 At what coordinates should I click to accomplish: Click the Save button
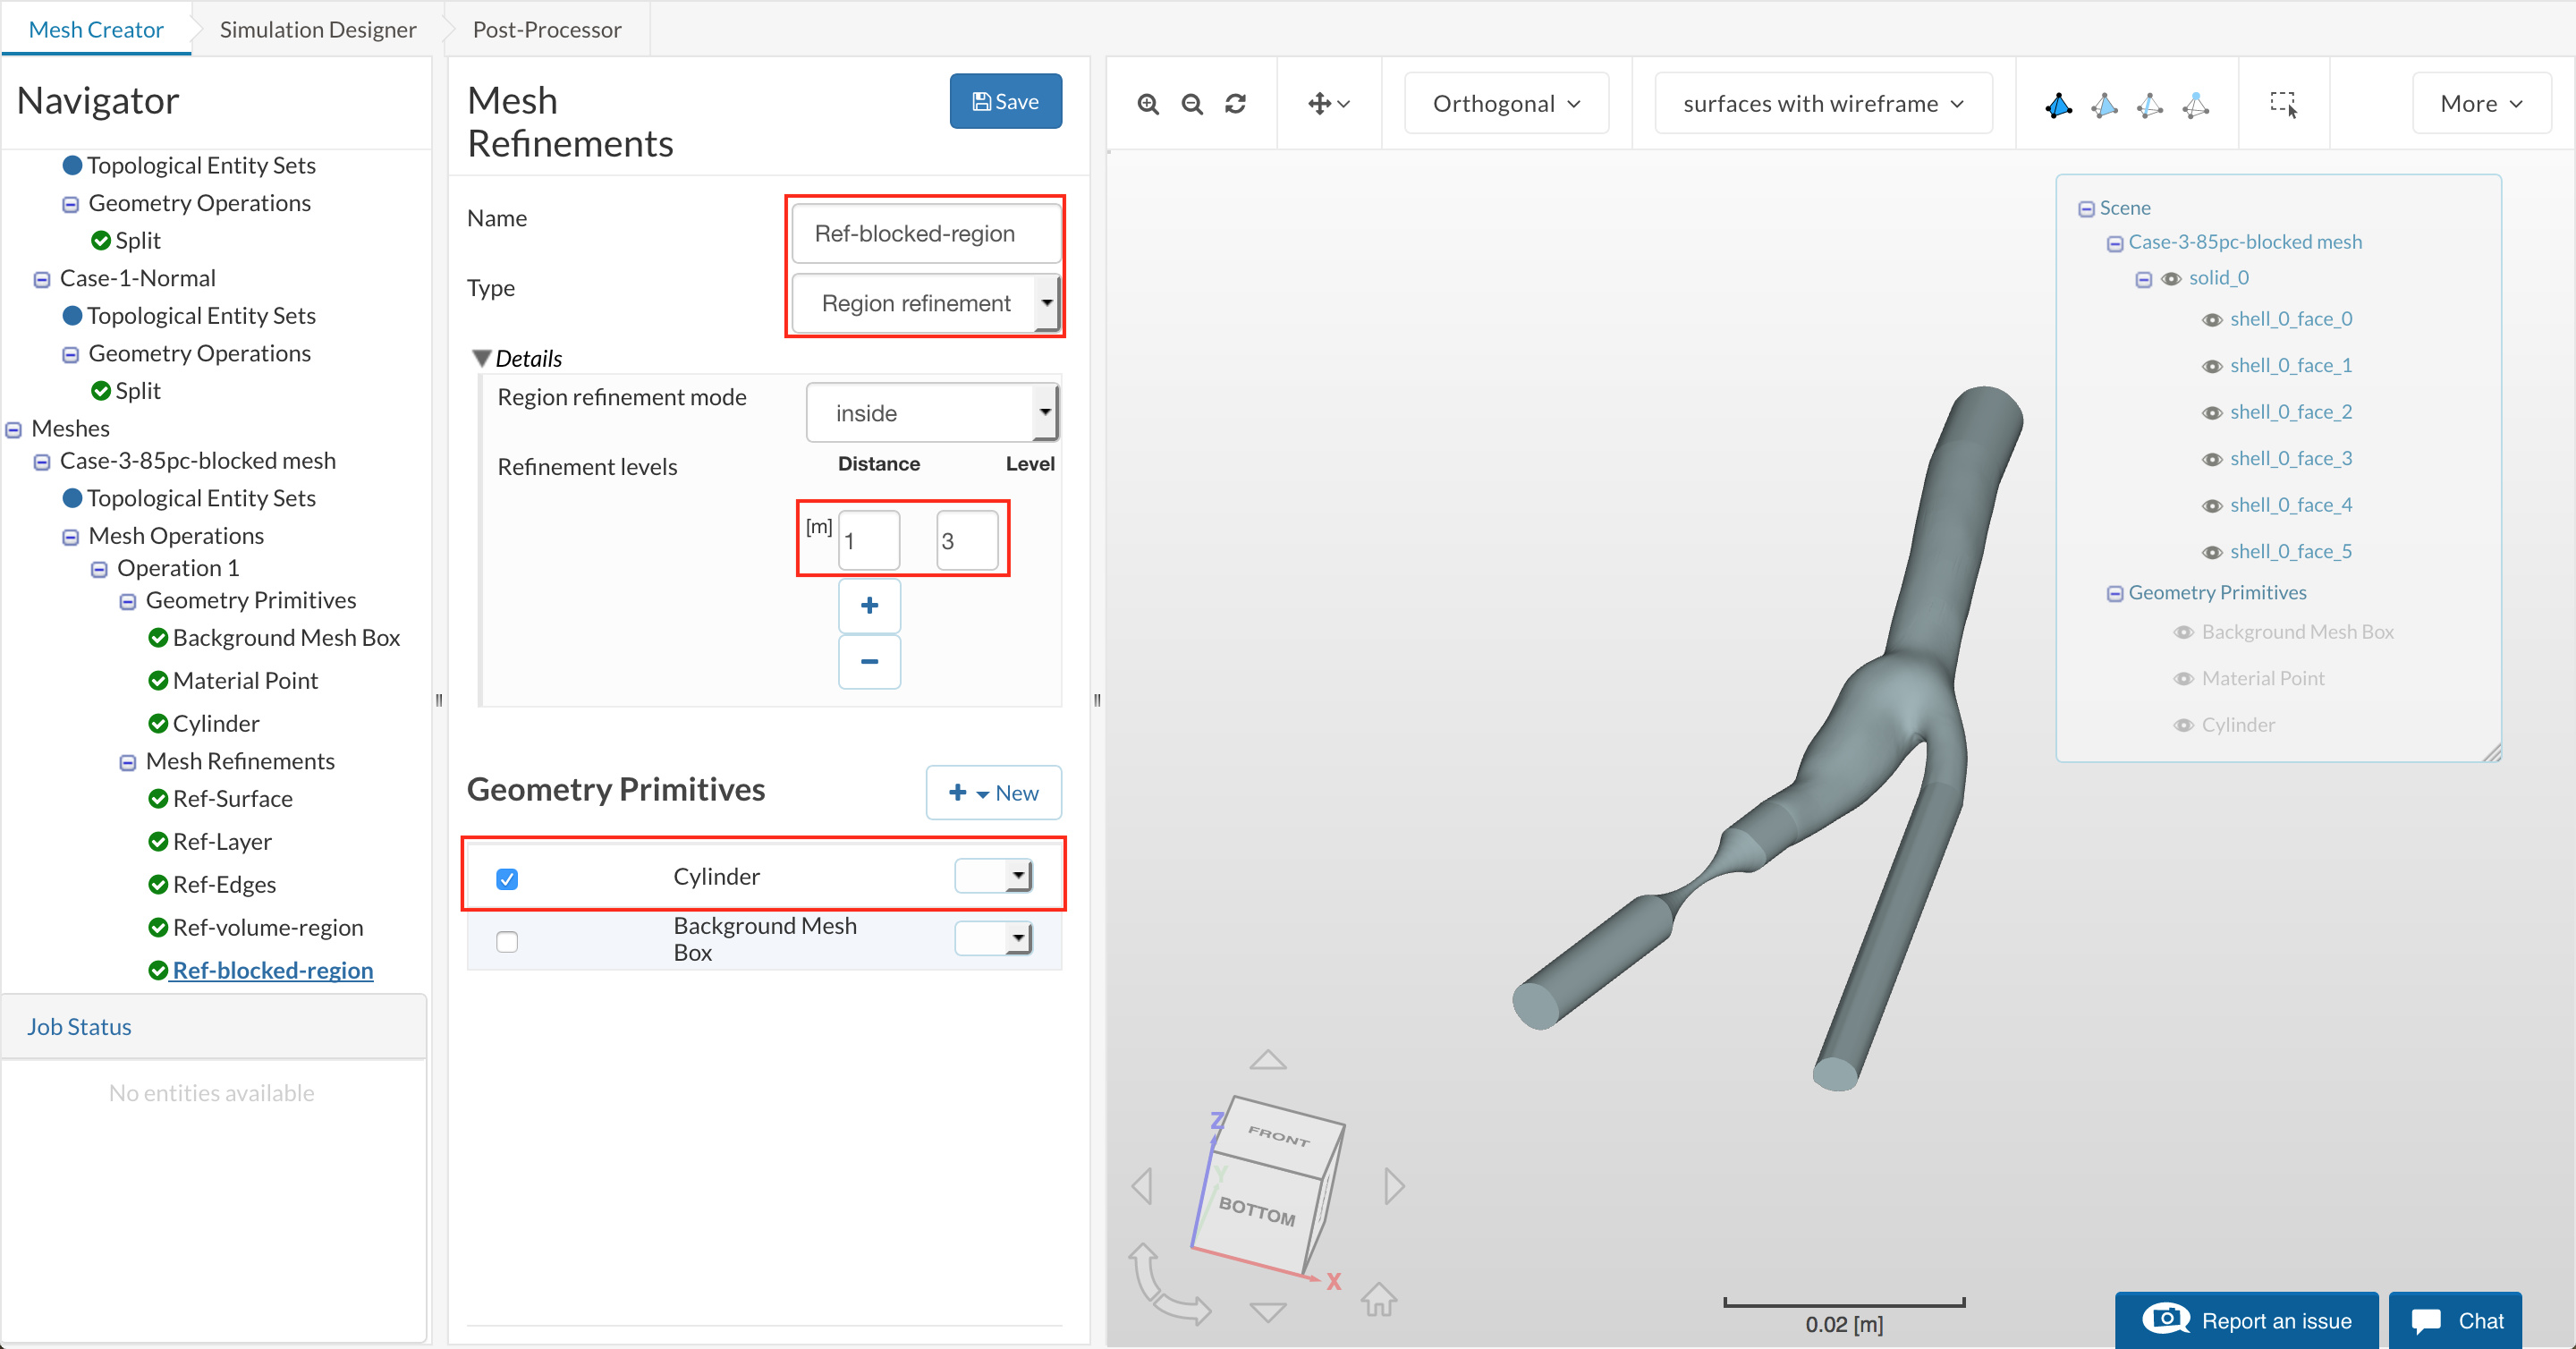pos(1005,101)
